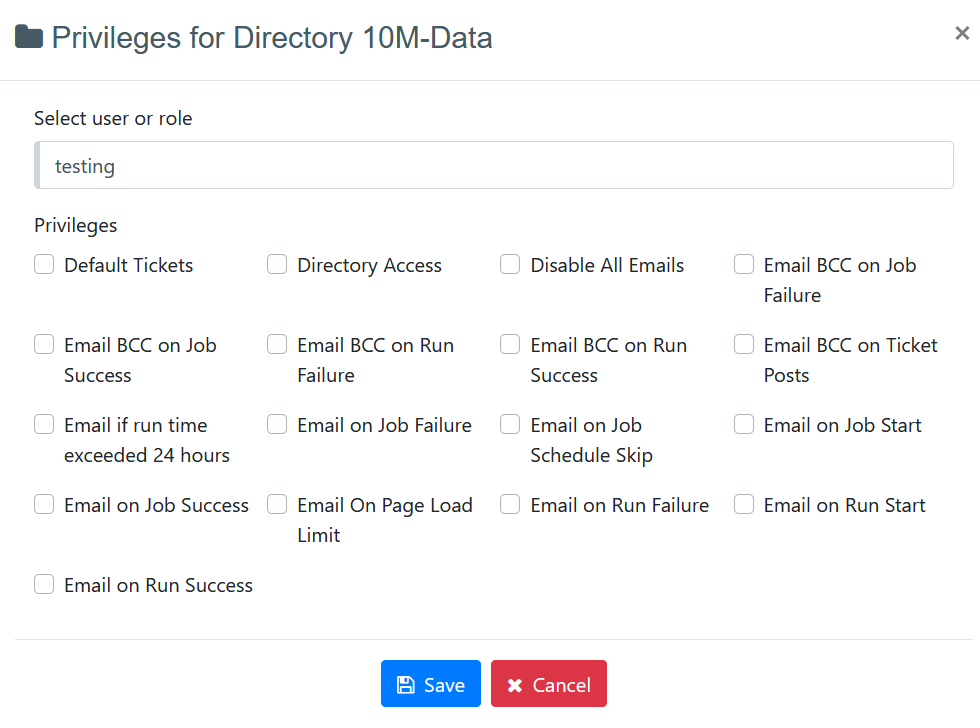Check the Directory Access privilege

pos(277,265)
